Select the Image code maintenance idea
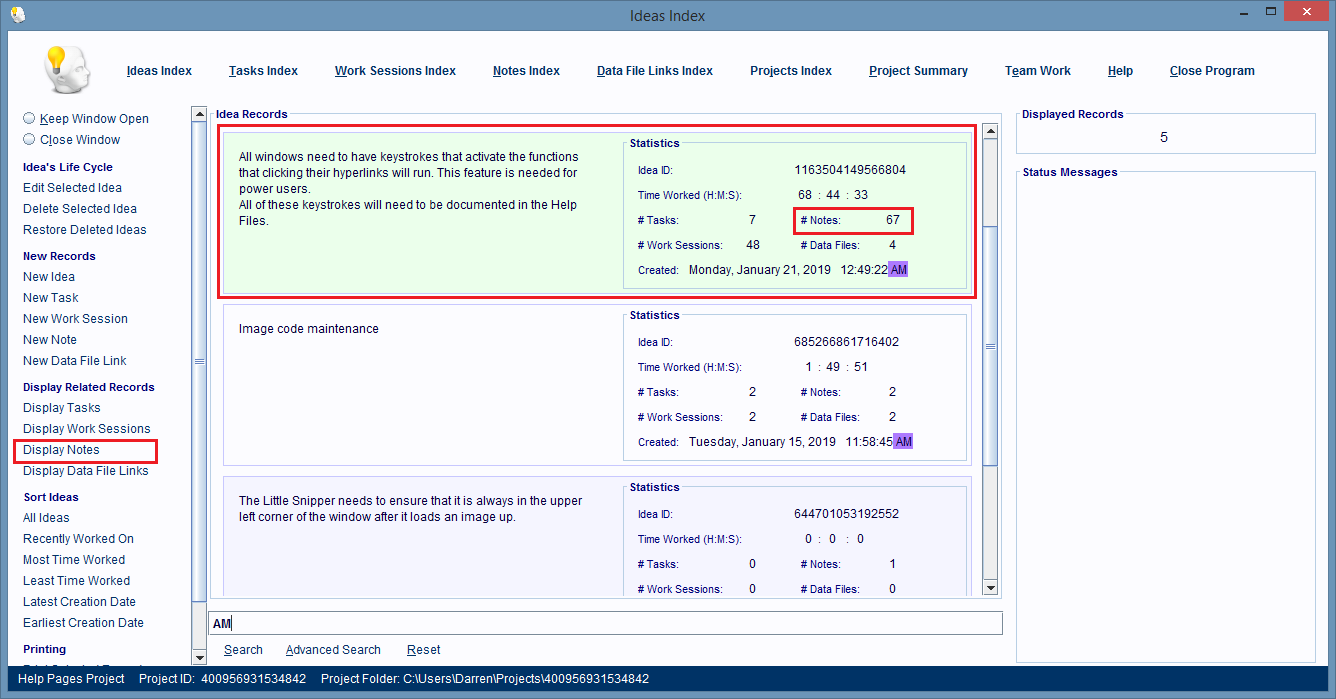 pos(309,329)
